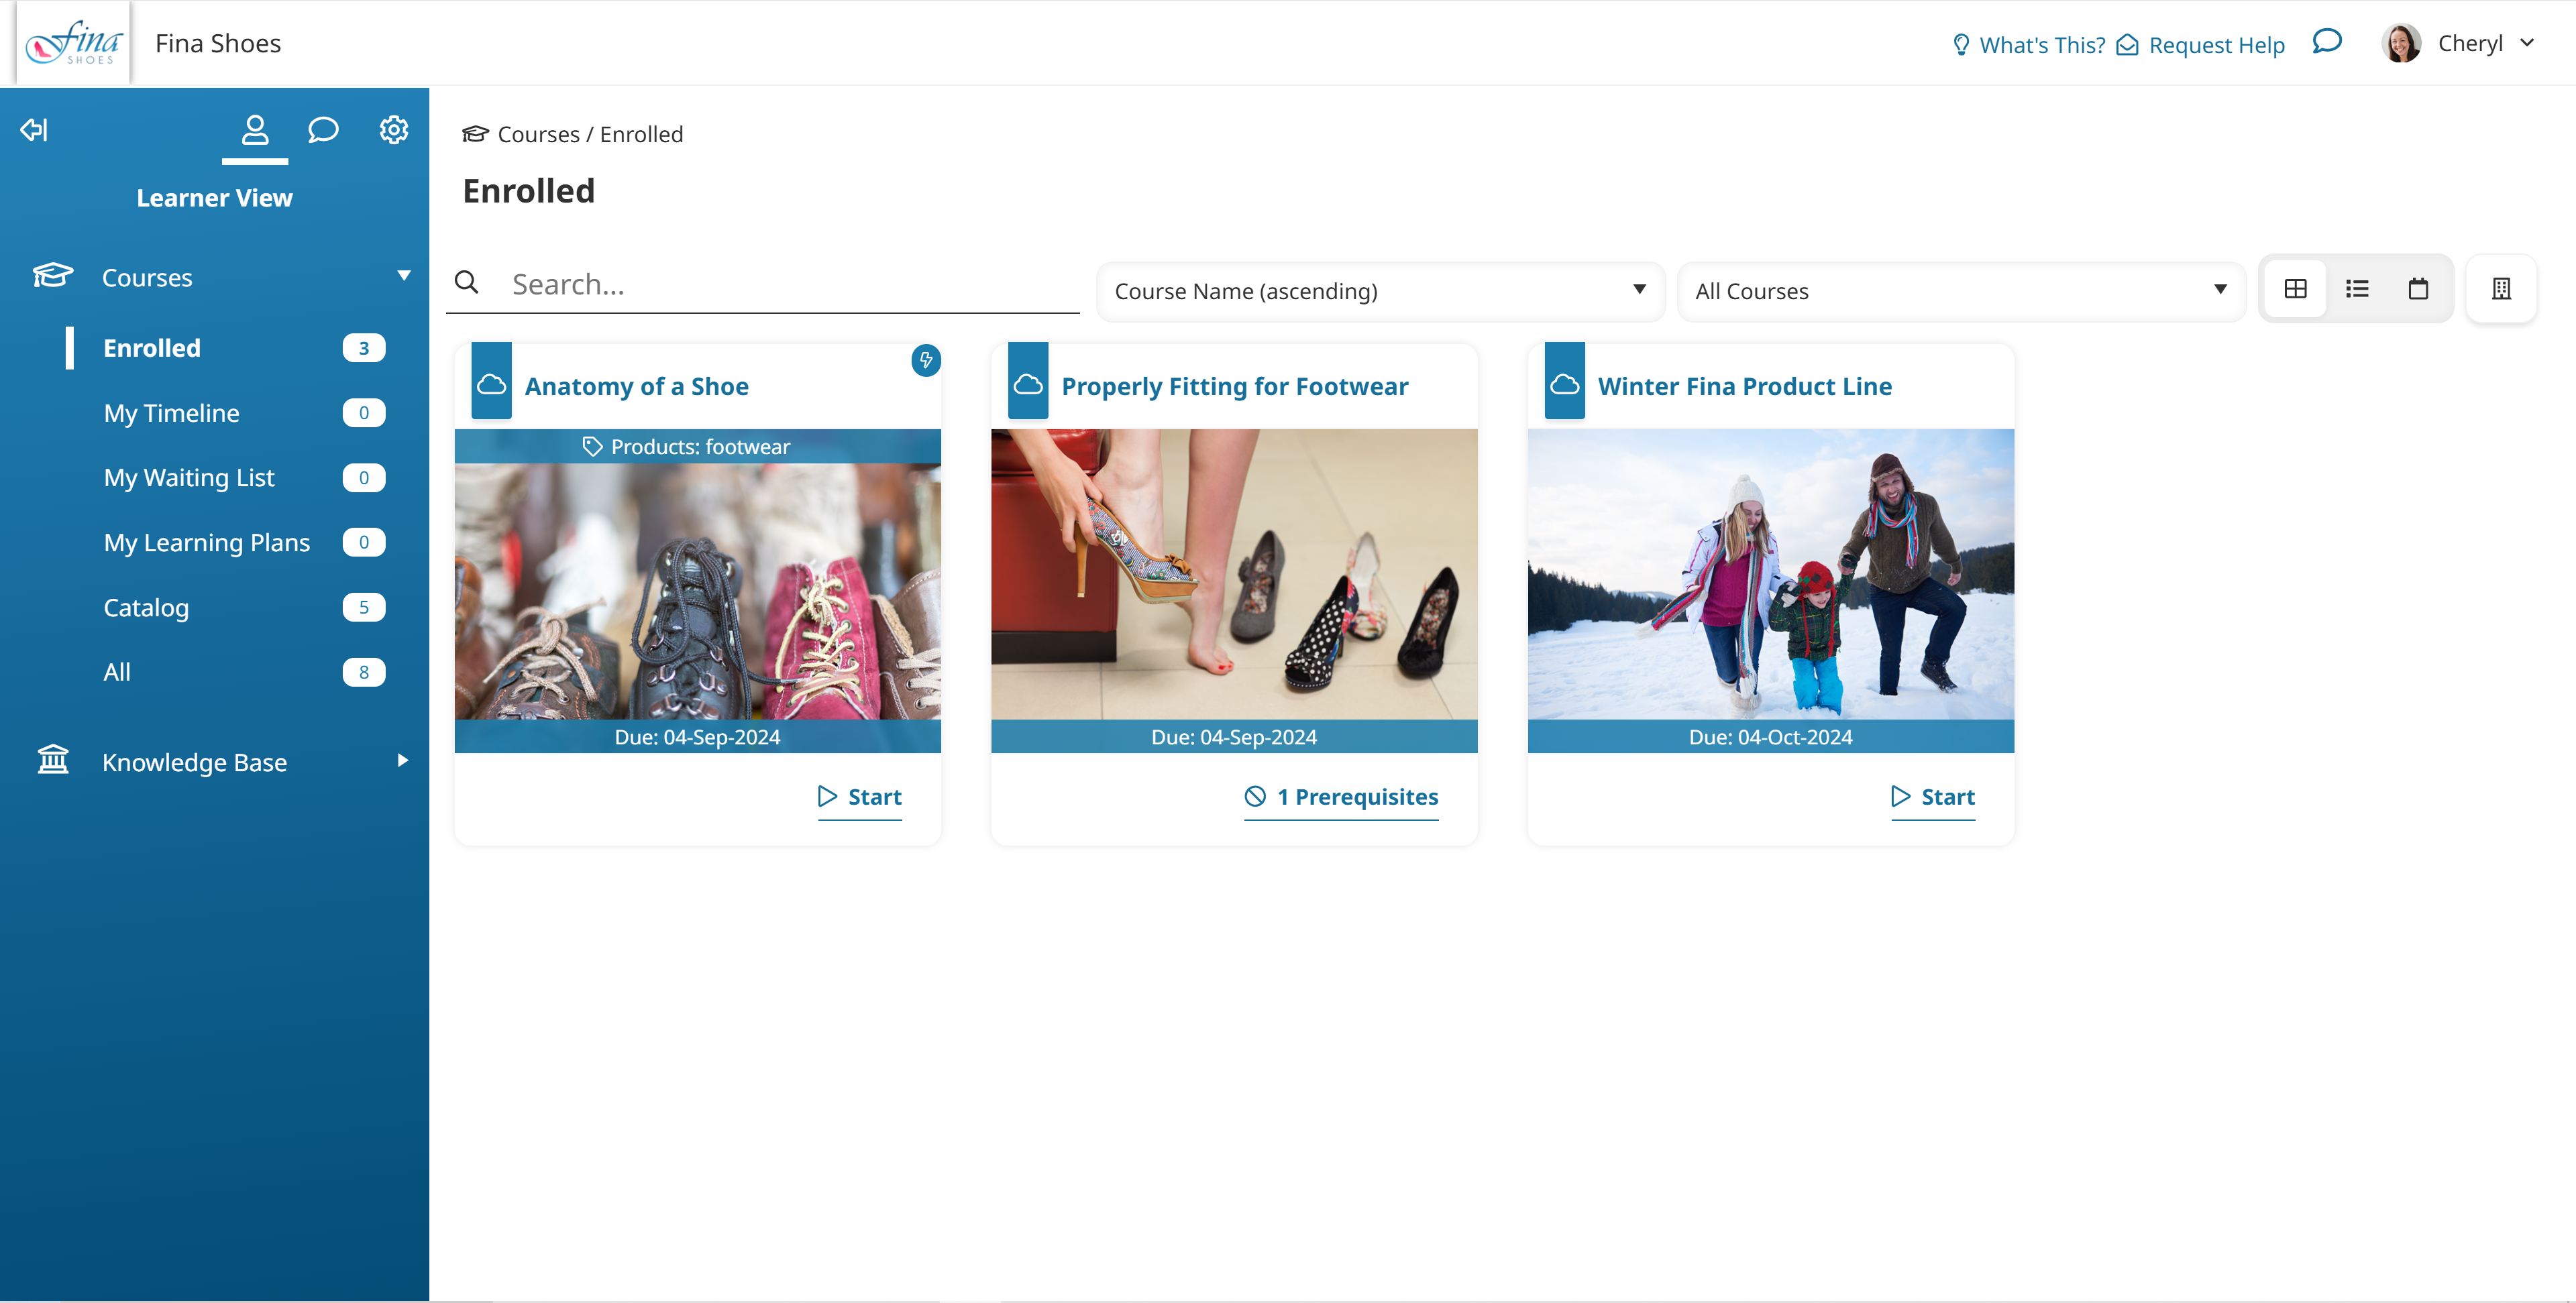The width and height of the screenshot is (2576, 1303).
Task: Switch to list view of courses
Action: [2357, 288]
